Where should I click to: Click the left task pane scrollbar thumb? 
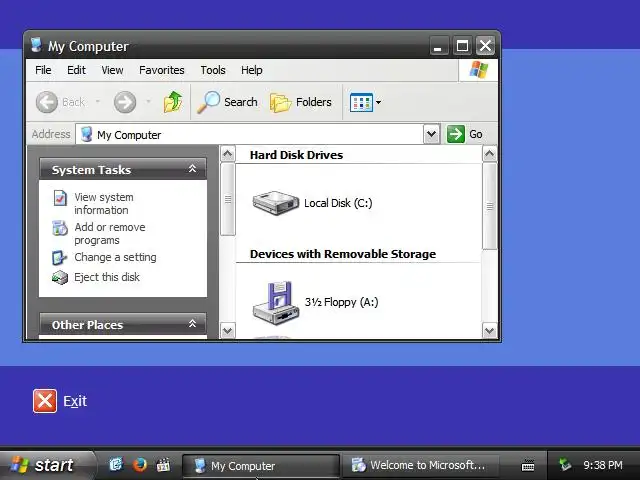click(228, 199)
